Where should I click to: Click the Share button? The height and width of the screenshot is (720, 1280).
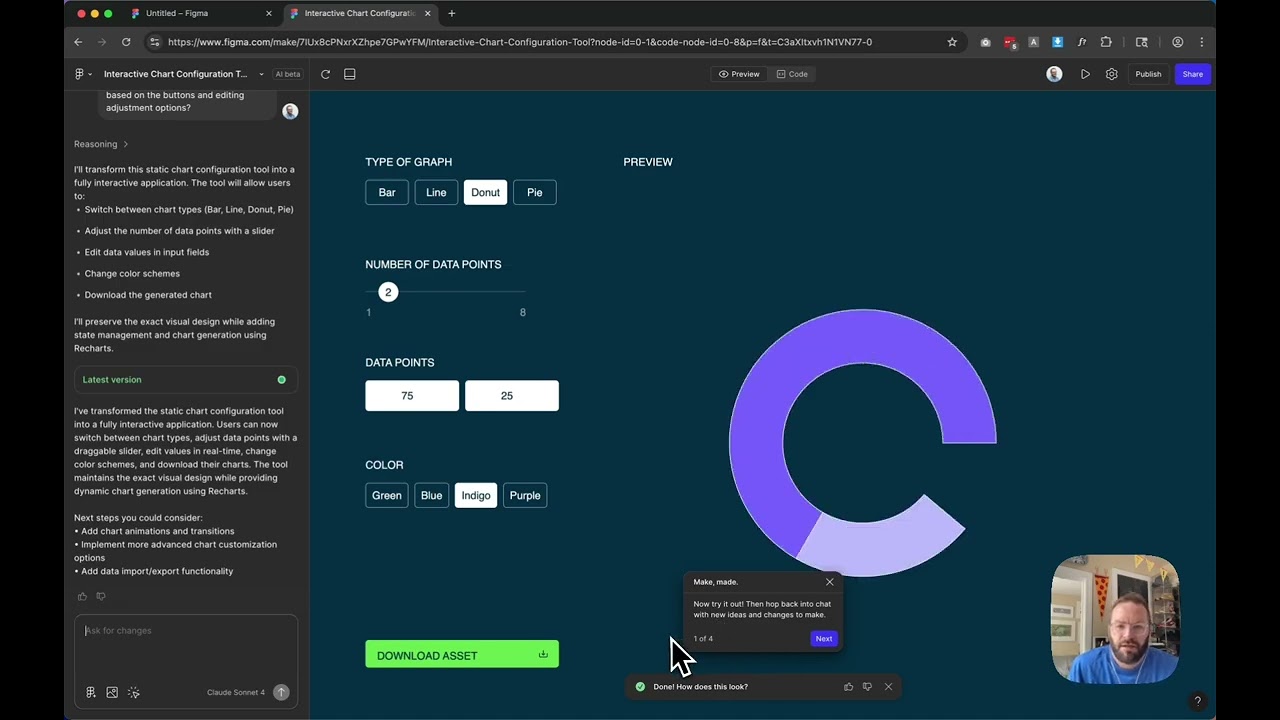1193,74
